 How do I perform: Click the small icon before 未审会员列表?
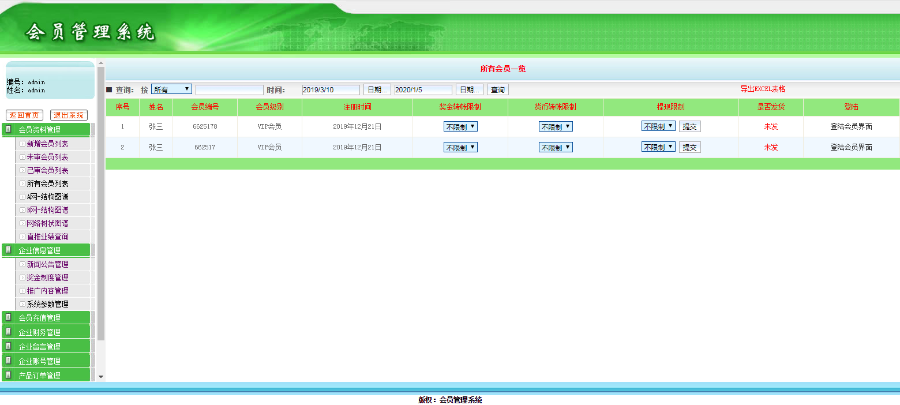click(x=22, y=157)
